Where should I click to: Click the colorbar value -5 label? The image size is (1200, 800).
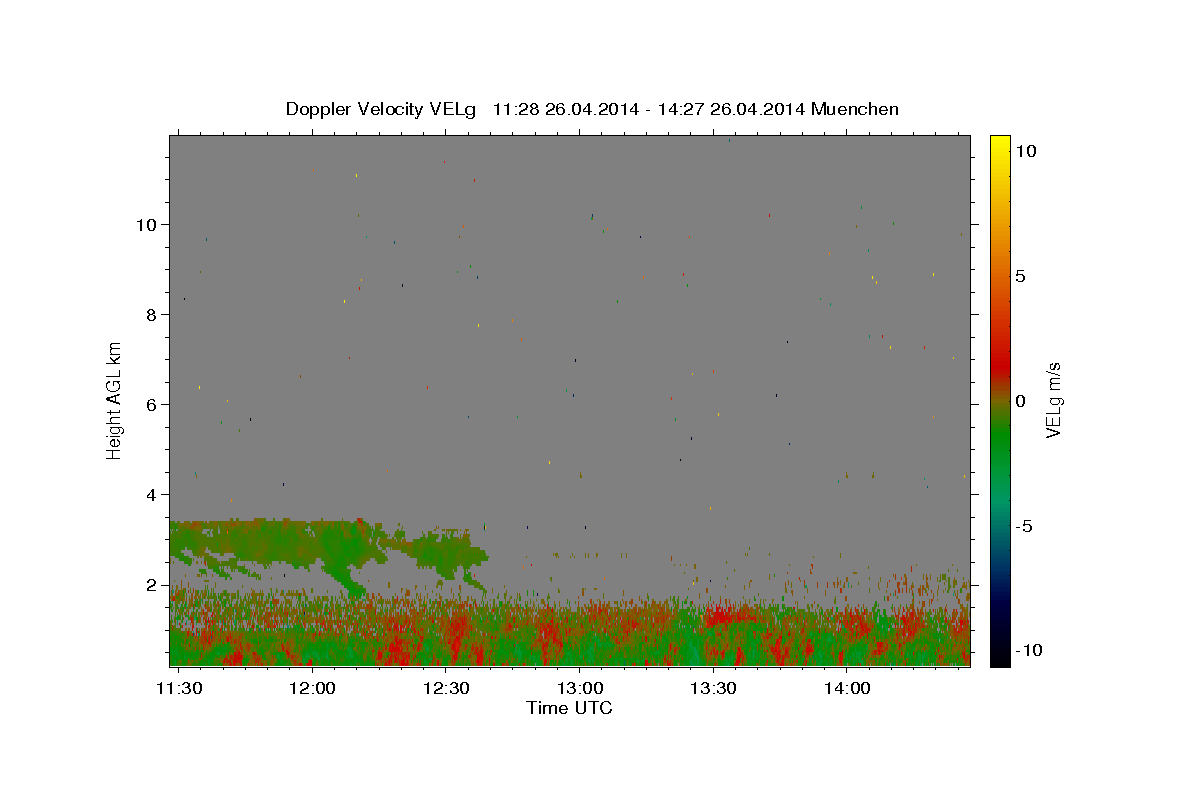click(1024, 526)
